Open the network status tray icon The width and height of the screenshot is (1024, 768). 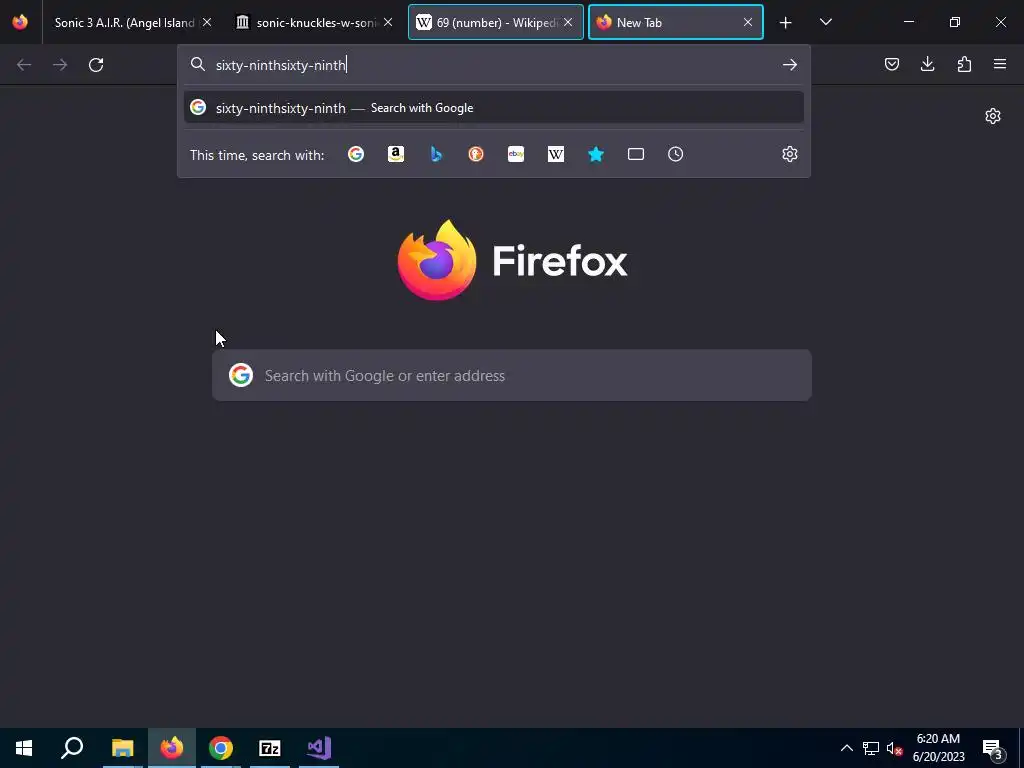click(871, 748)
